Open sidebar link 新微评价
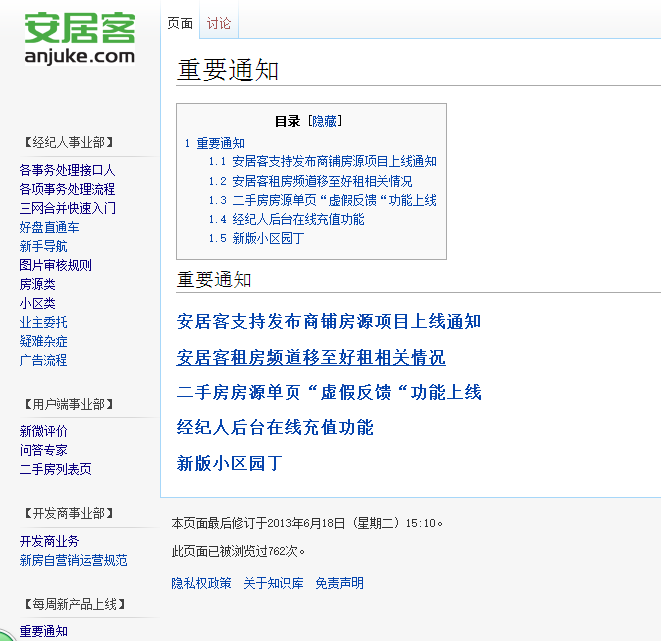661x641 pixels. click(43, 431)
